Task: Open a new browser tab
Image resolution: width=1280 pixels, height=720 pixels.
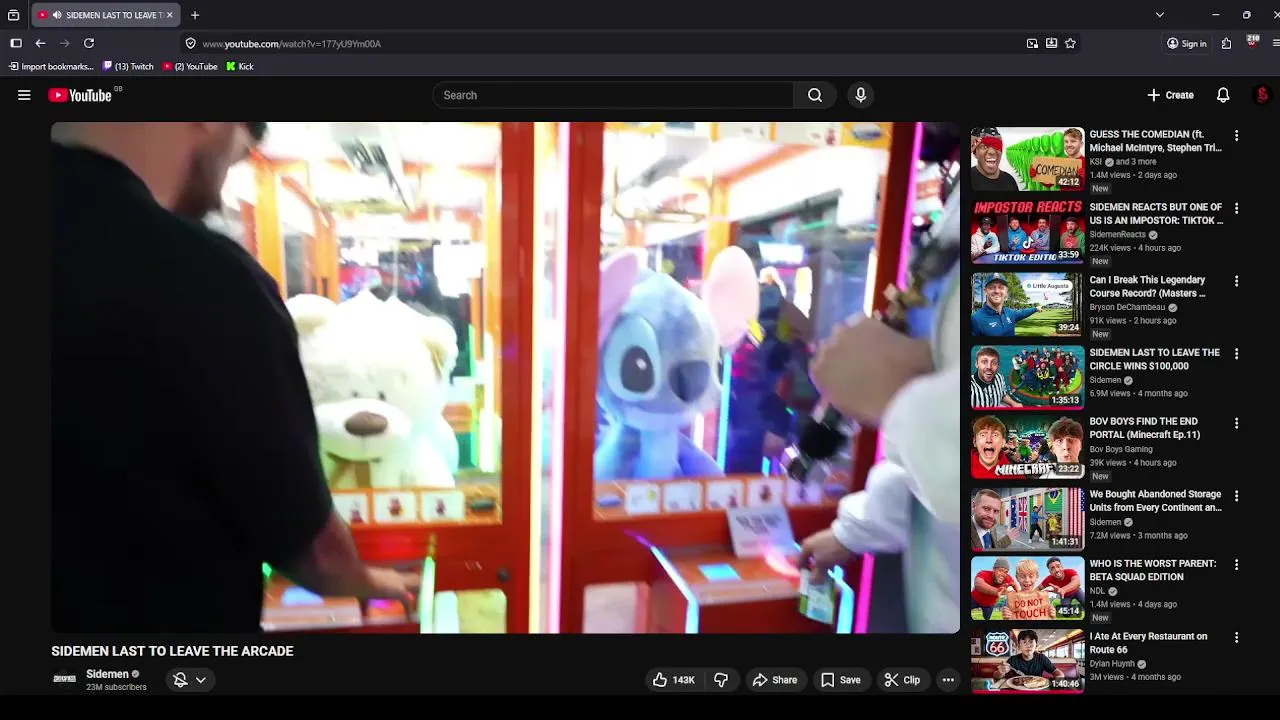Action: coord(195,15)
